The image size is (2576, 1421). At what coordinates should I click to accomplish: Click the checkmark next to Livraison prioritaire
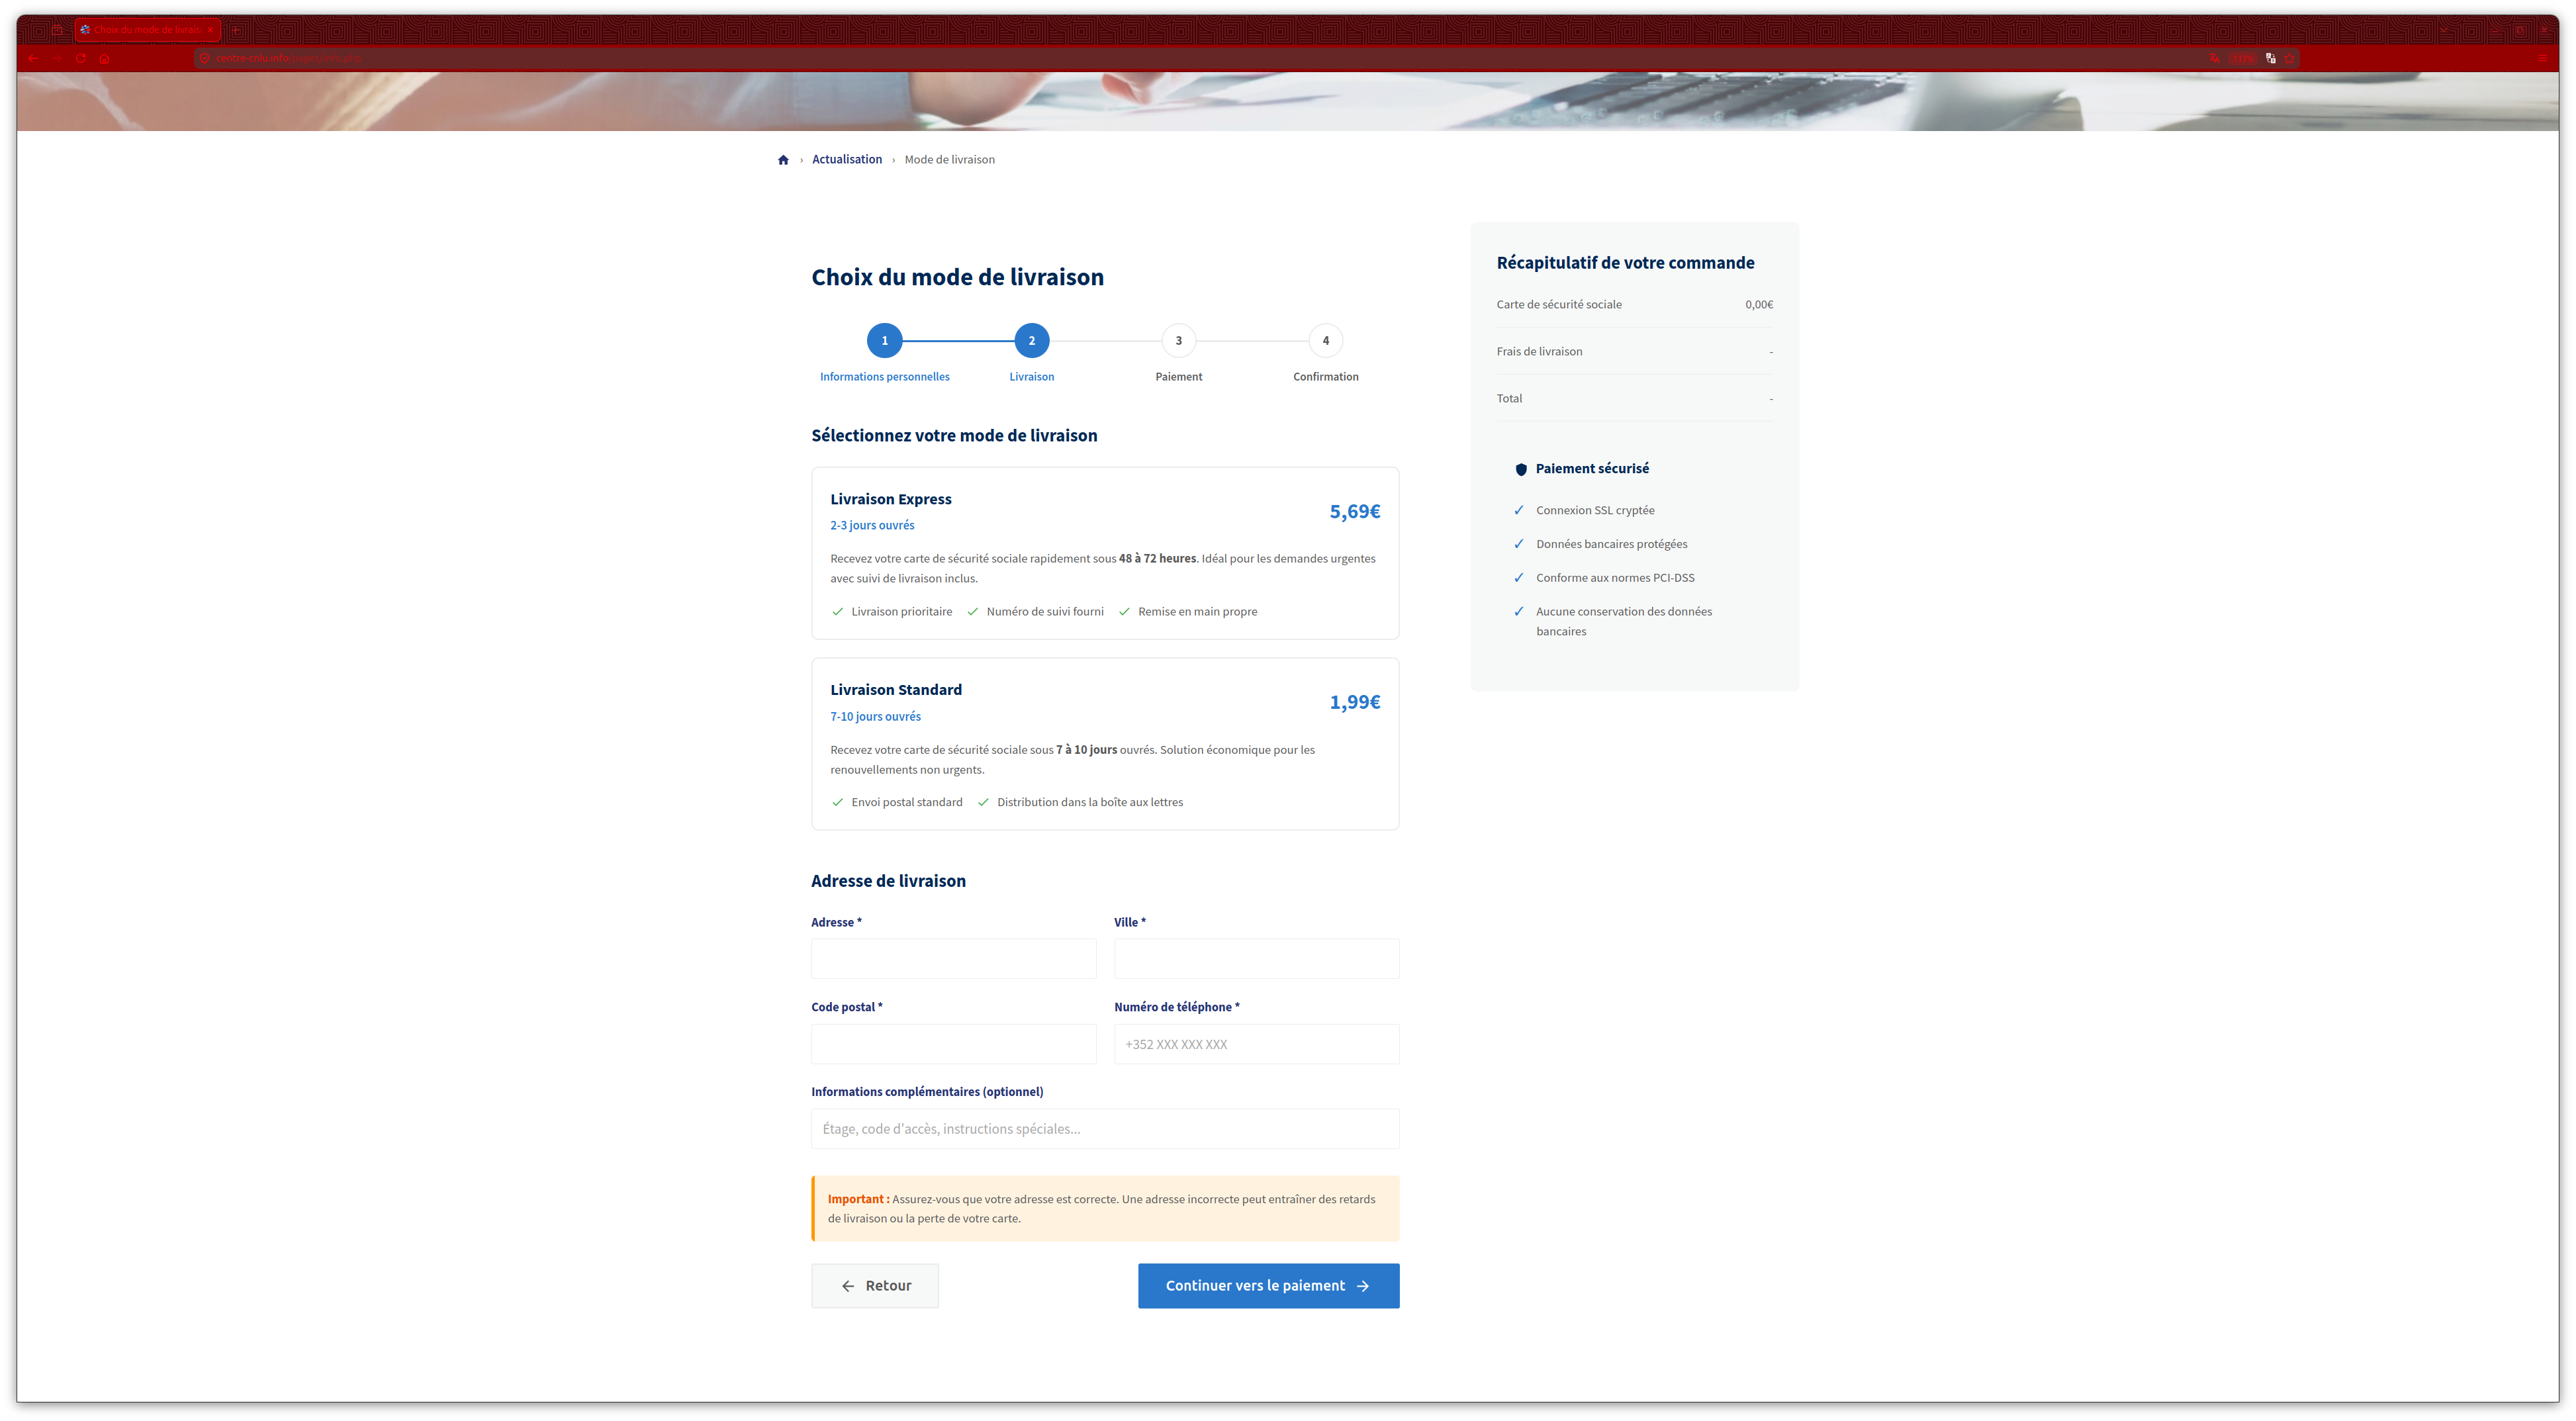point(838,612)
